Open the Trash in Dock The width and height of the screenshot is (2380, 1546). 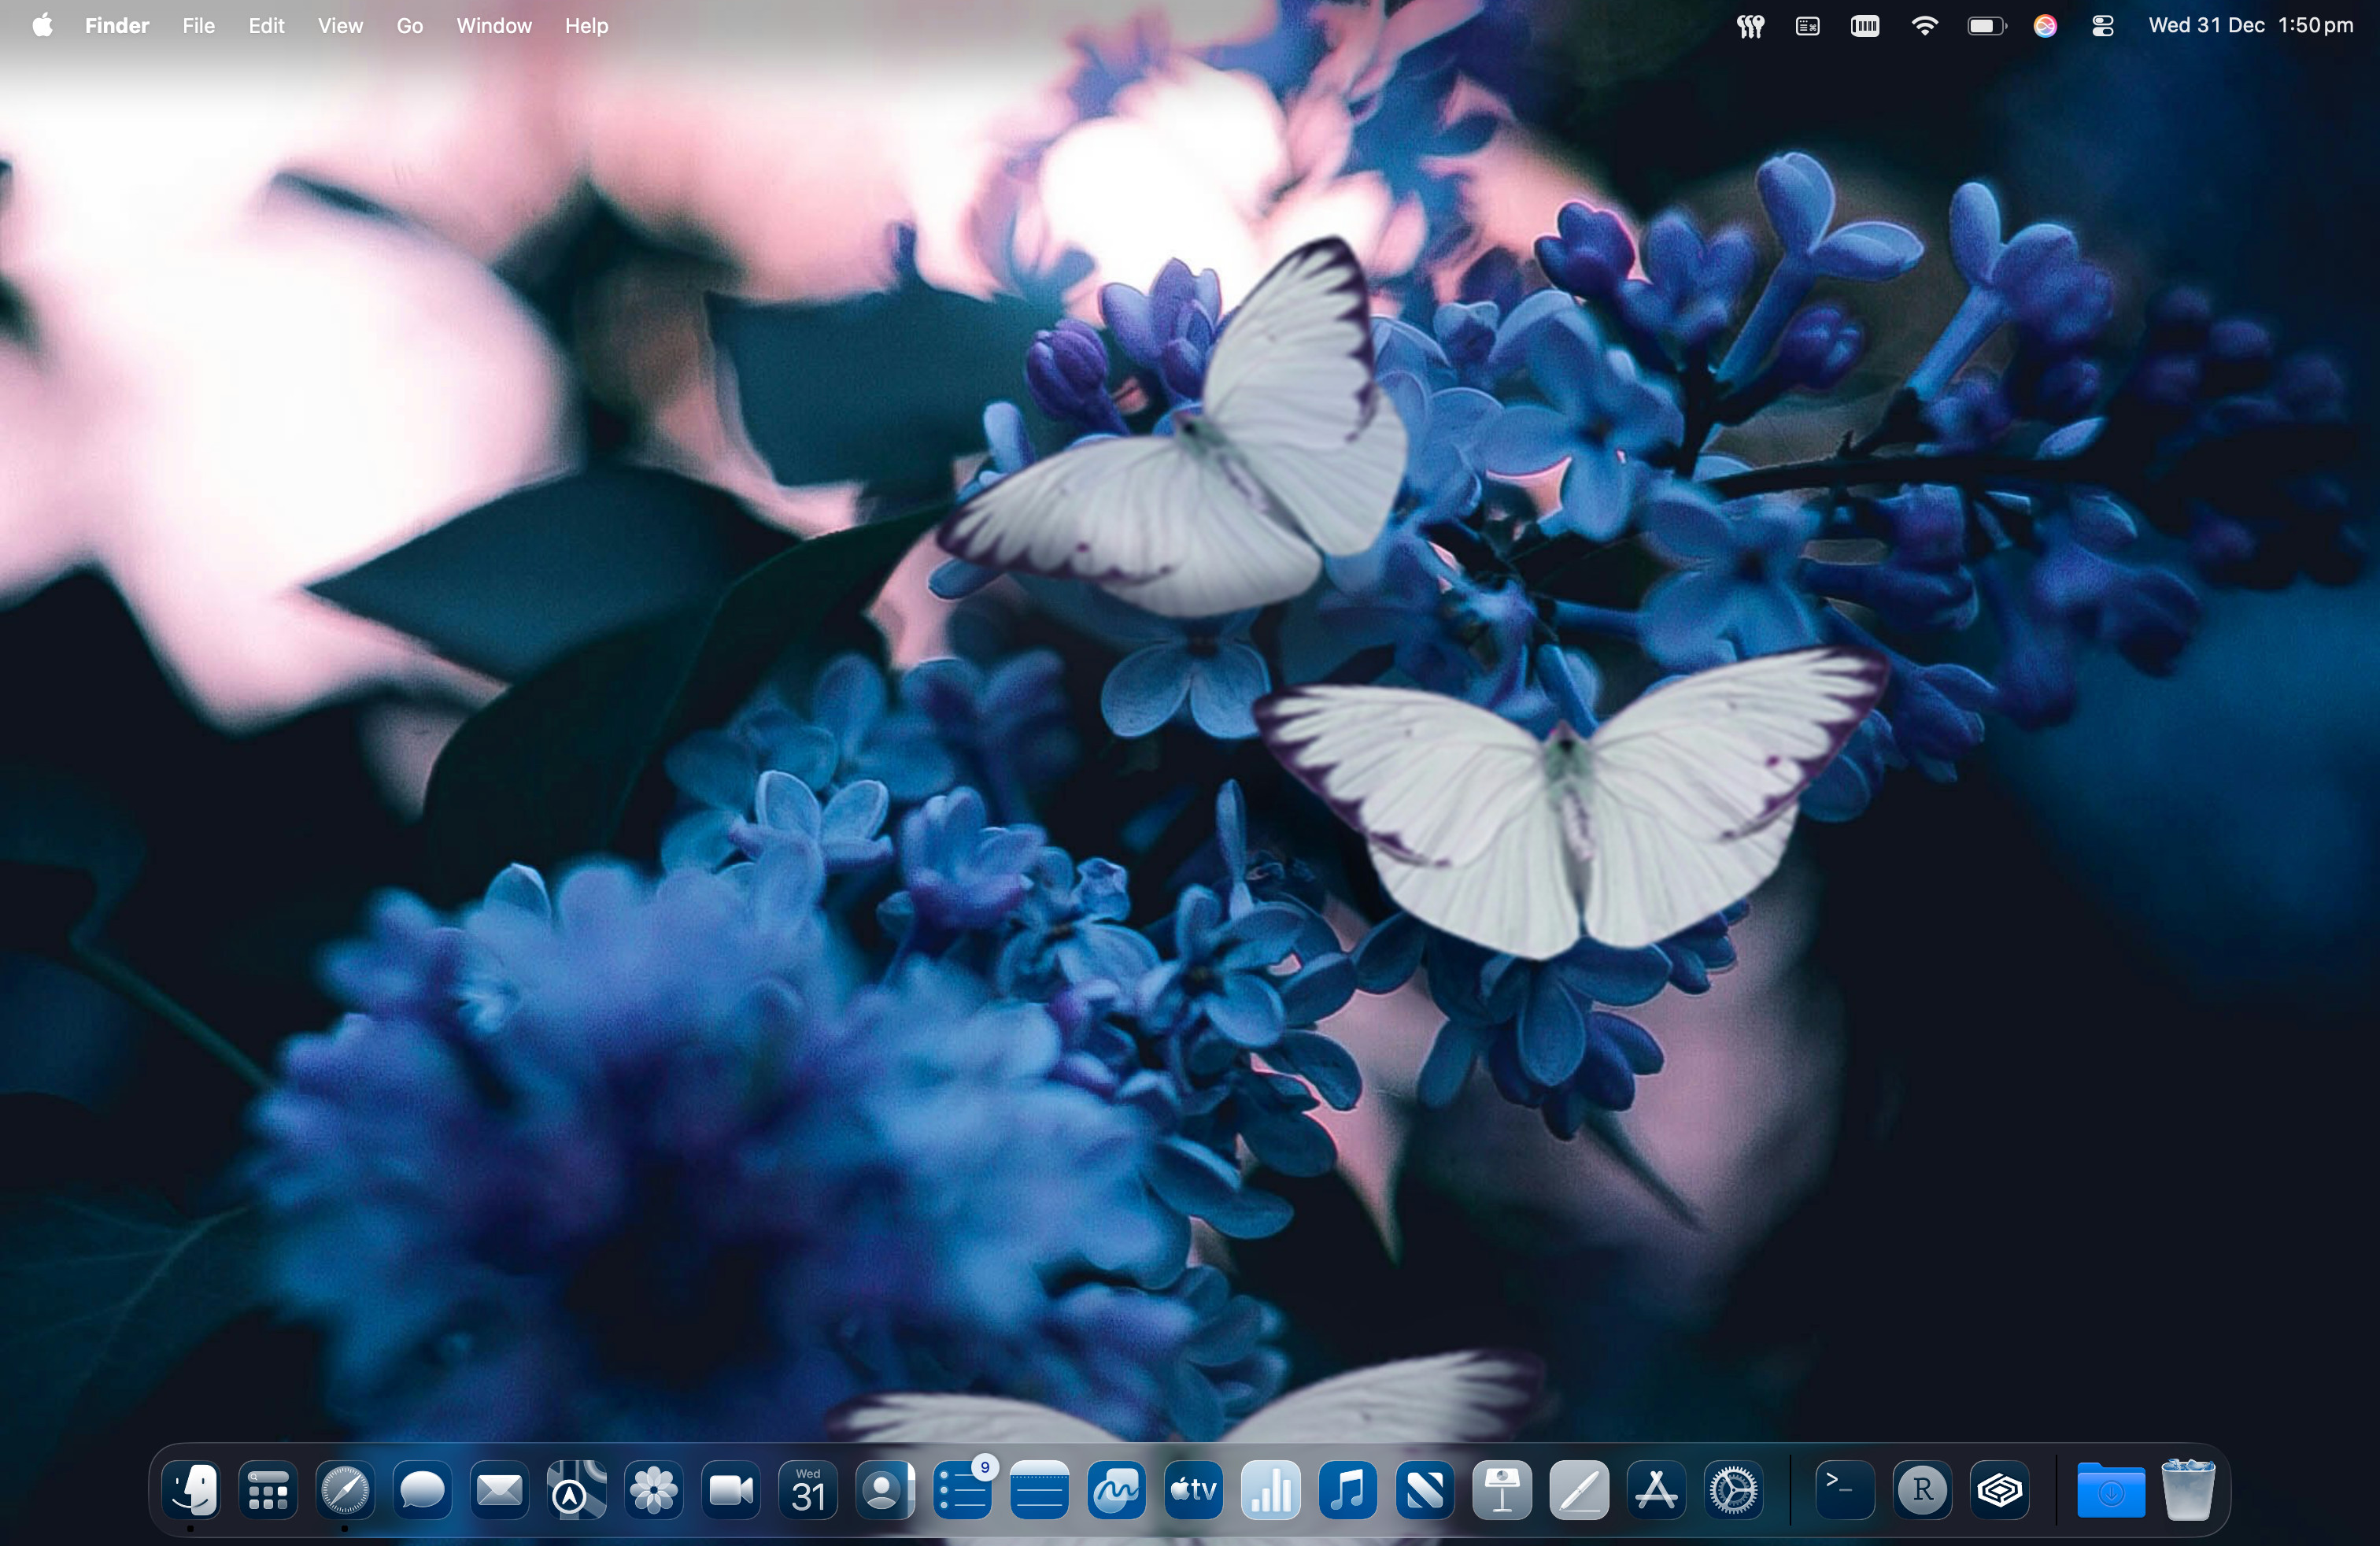click(2187, 1490)
